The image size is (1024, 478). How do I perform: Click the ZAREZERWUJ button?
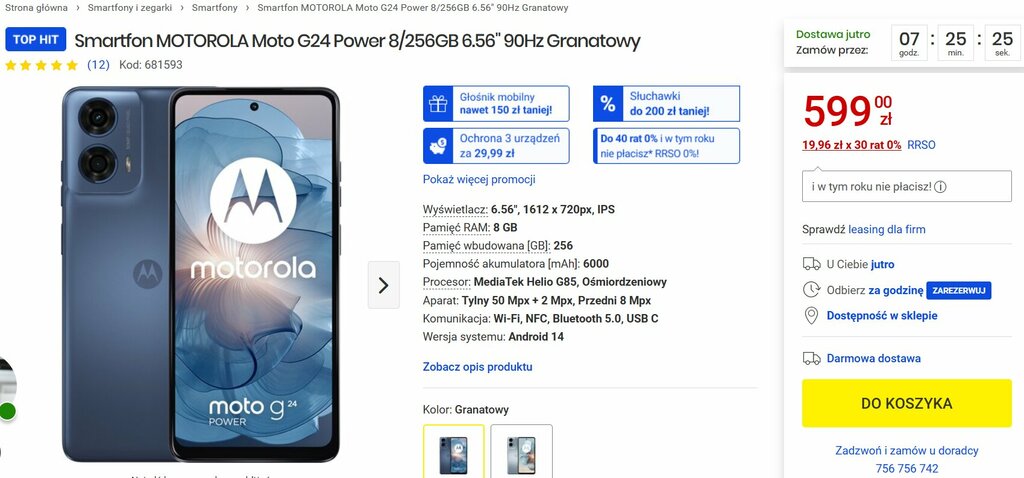(x=959, y=291)
